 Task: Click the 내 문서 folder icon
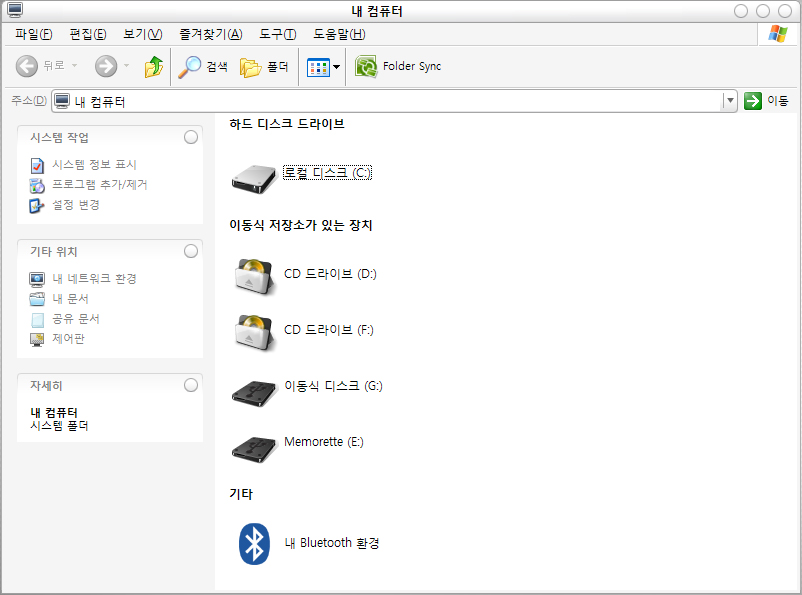point(37,299)
